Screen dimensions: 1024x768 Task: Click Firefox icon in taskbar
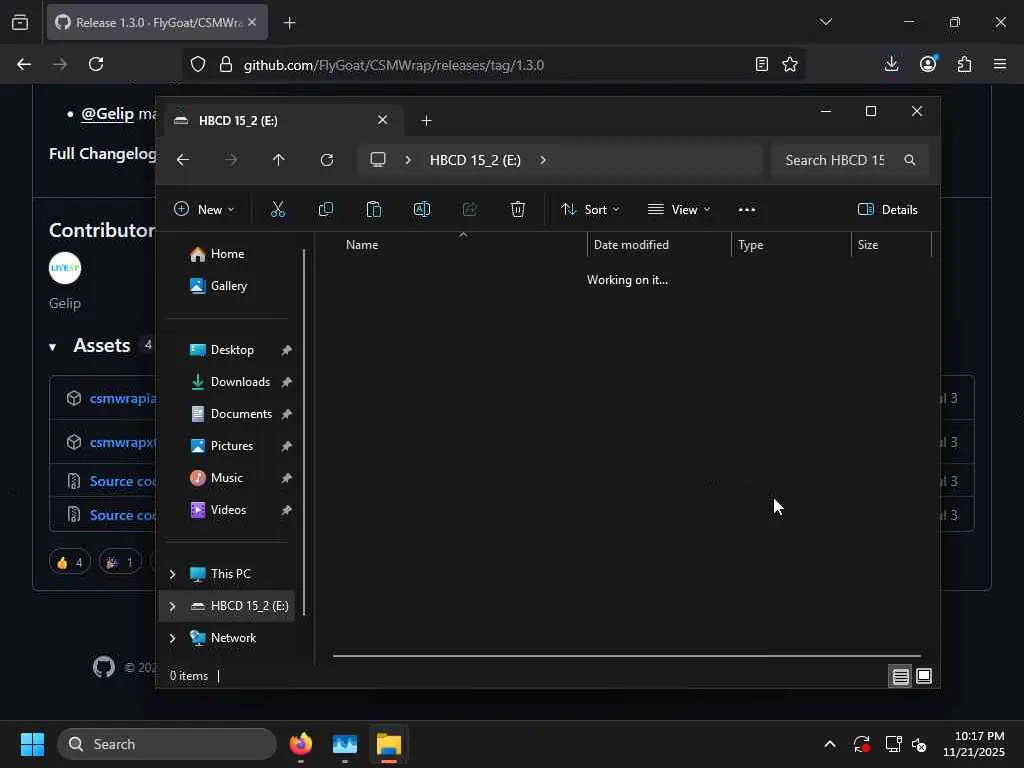[301, 744]
